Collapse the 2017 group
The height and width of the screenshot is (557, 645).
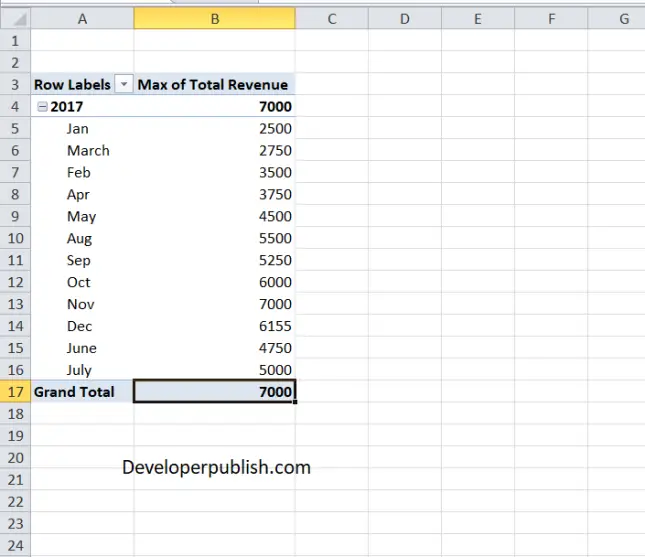click(41, 107)
